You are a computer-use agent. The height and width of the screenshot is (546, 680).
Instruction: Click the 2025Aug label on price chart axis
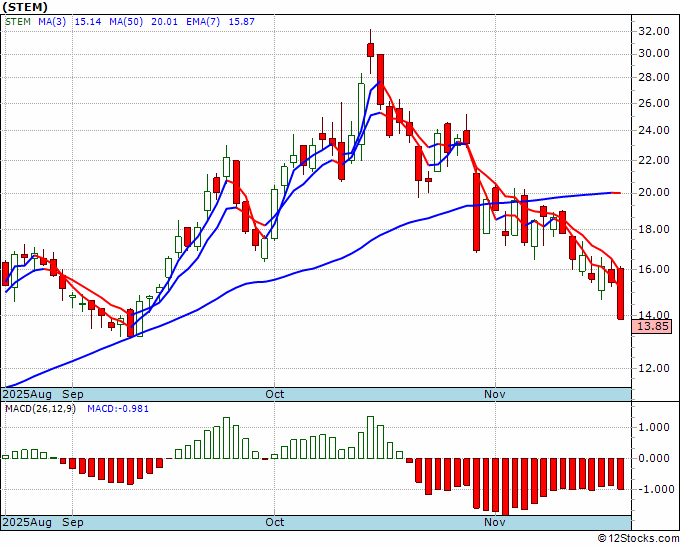27,394
